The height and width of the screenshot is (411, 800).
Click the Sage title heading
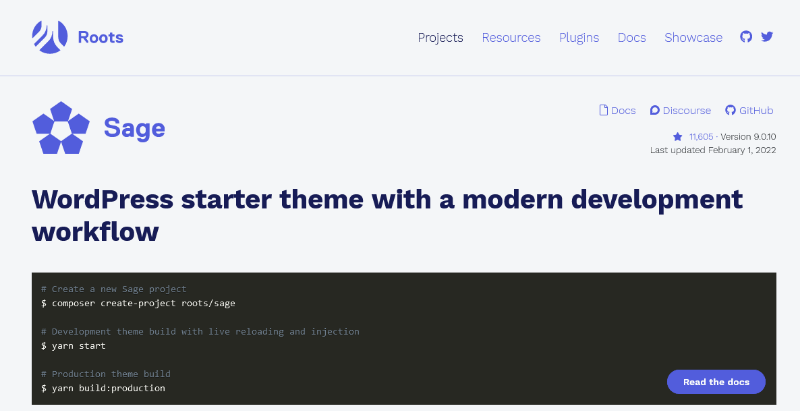click(135, 127)
